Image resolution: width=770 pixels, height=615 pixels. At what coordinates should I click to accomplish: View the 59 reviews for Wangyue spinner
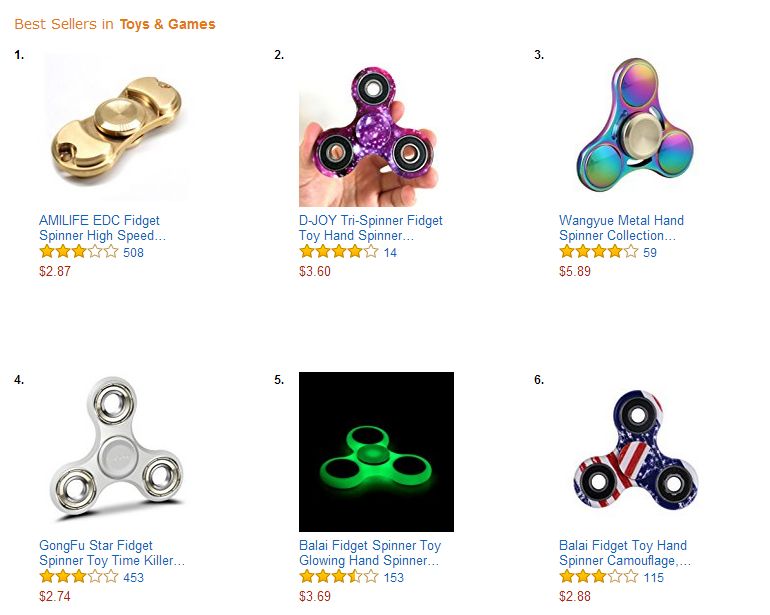(x=650, y=252)
